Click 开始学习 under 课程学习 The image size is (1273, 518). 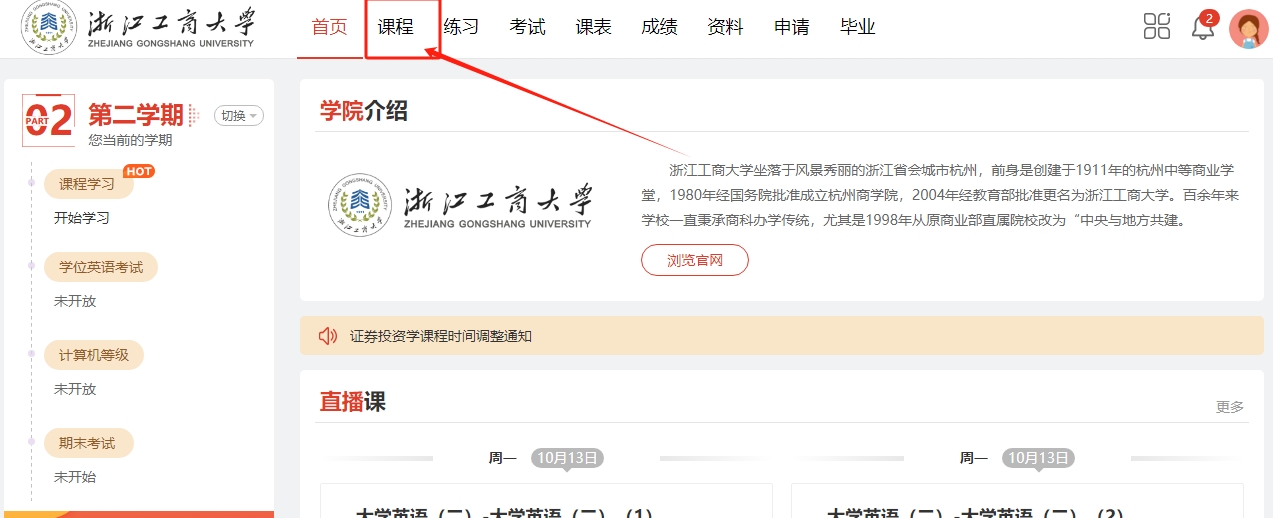click(x=82, y=217)
